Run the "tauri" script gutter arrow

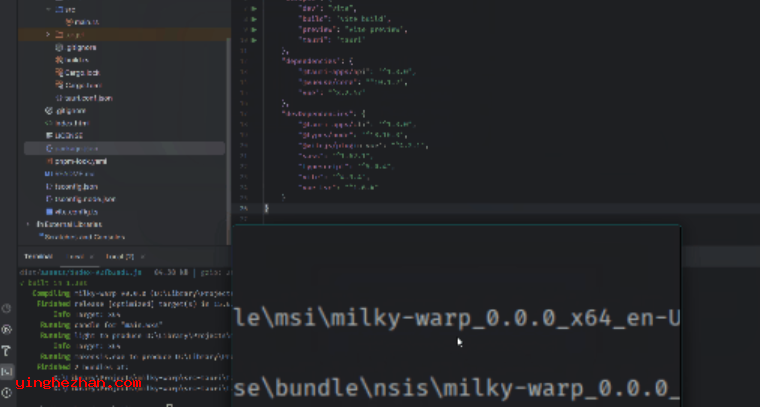pos(254,40)
